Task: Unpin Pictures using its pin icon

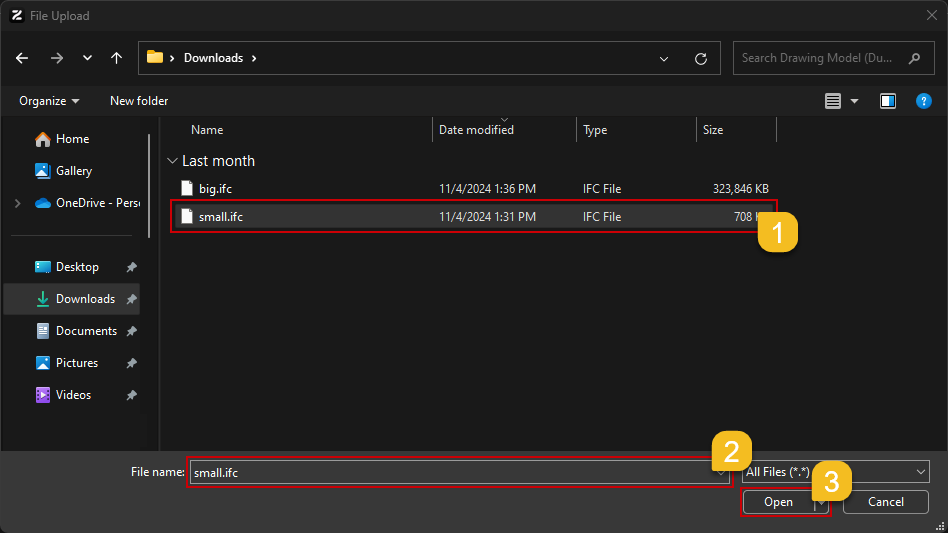Action: [131, 363]
